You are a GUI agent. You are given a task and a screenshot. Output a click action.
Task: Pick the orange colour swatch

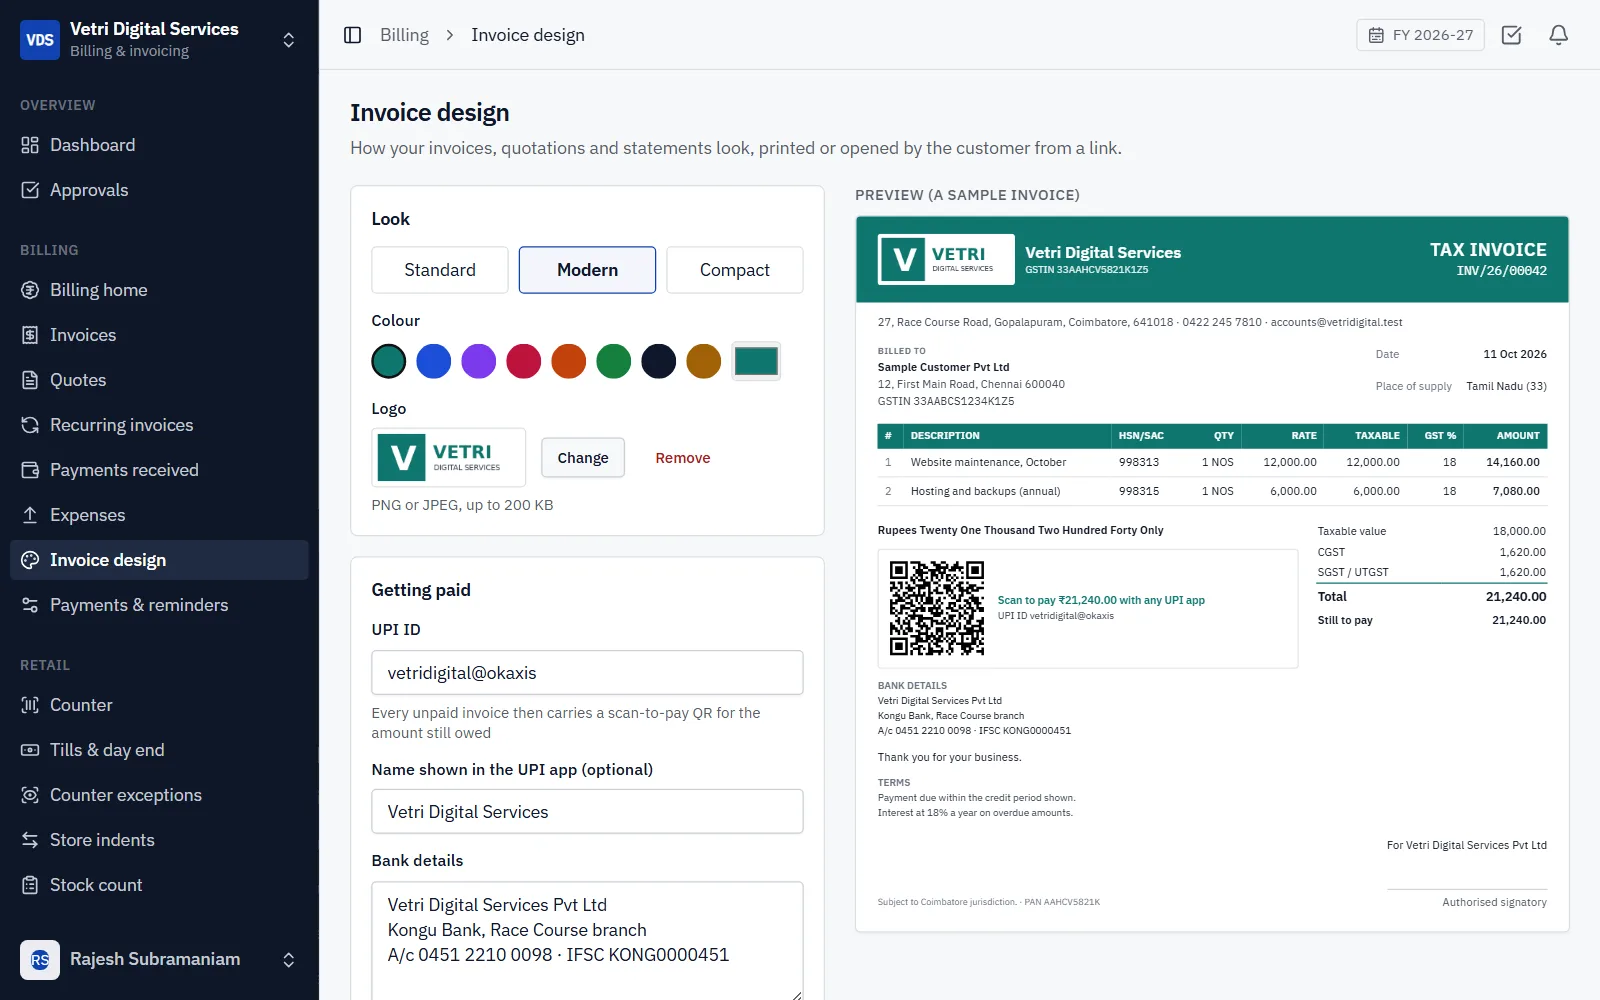(569, 361)
